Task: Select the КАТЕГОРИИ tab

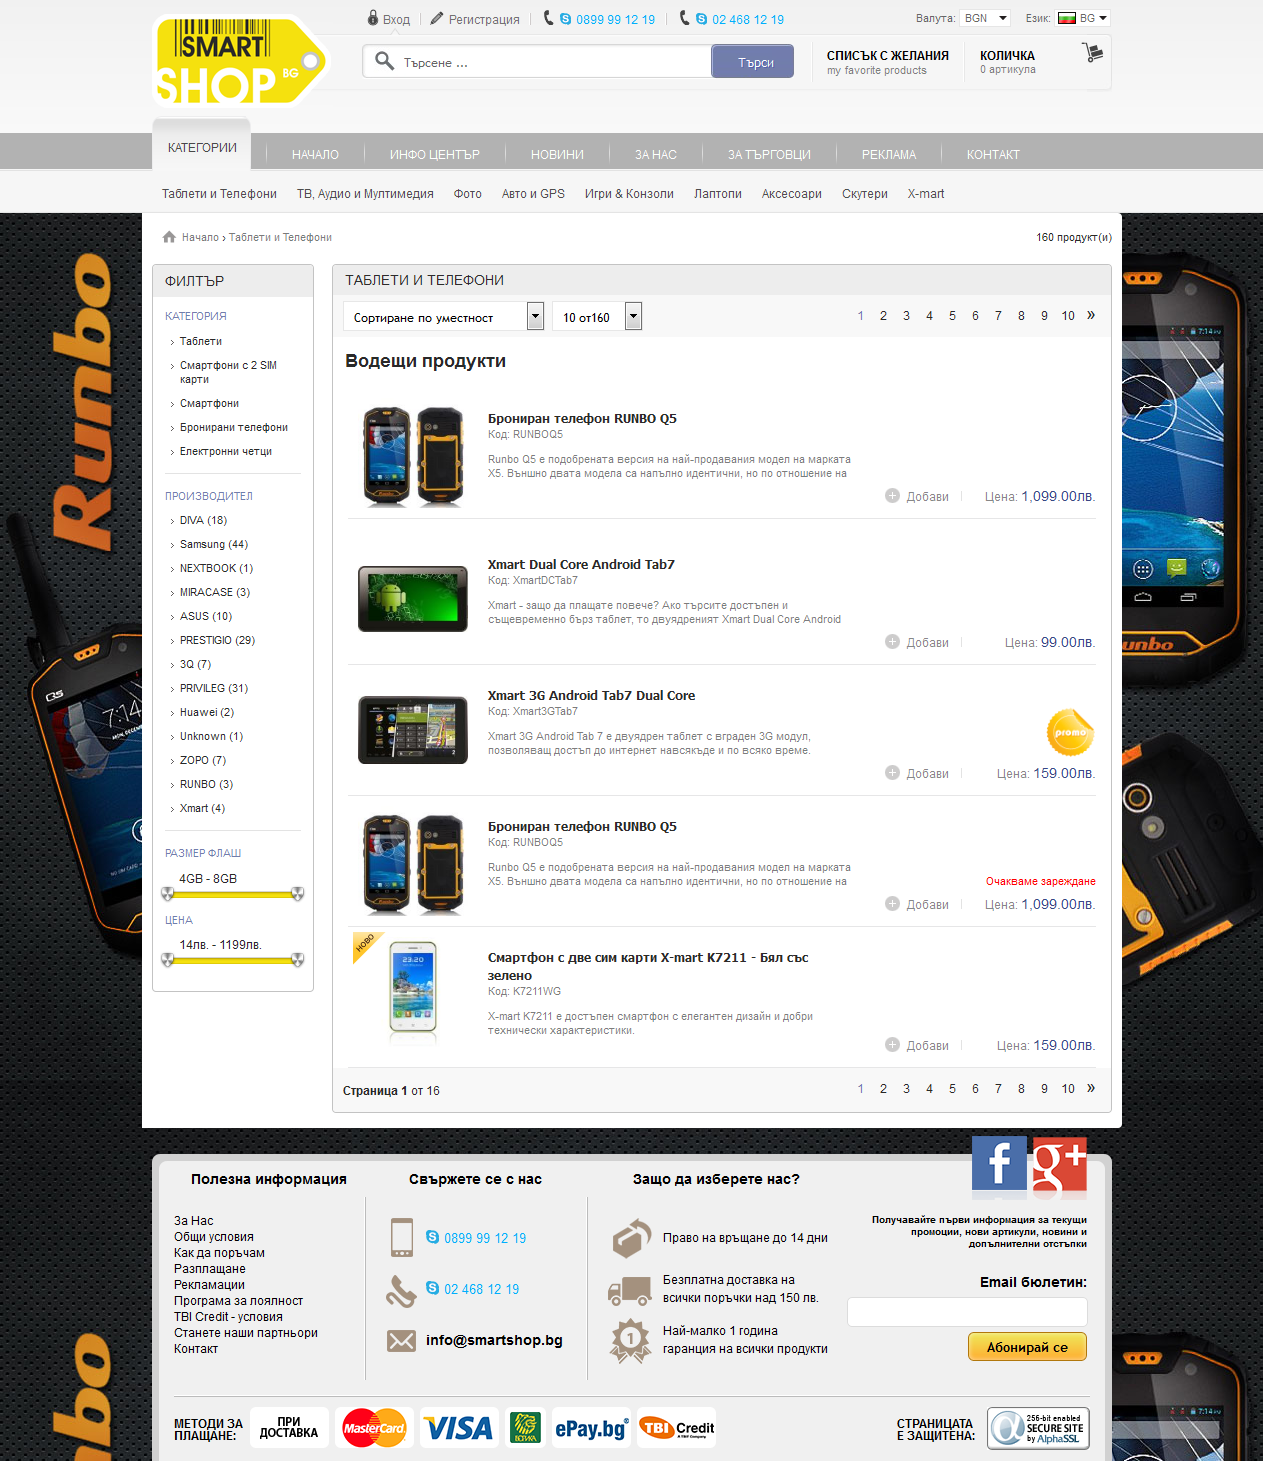Action: point(202,148)
